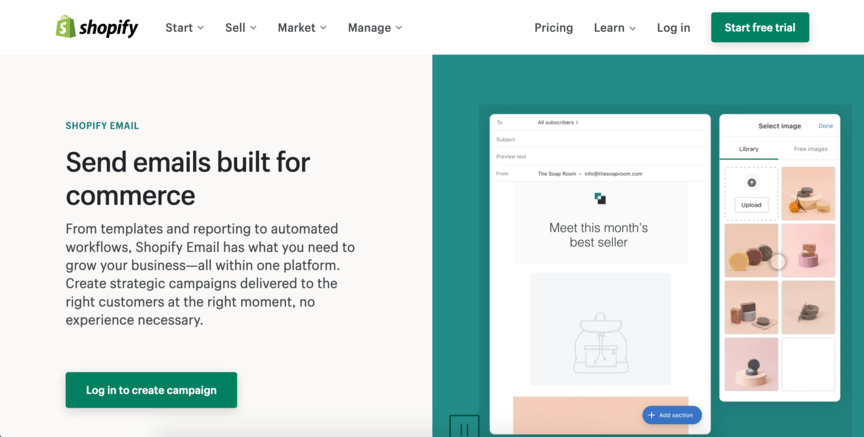Click the SHOPIFY EMAIL label
The image size is (864, 437).
tap(102, 126)
